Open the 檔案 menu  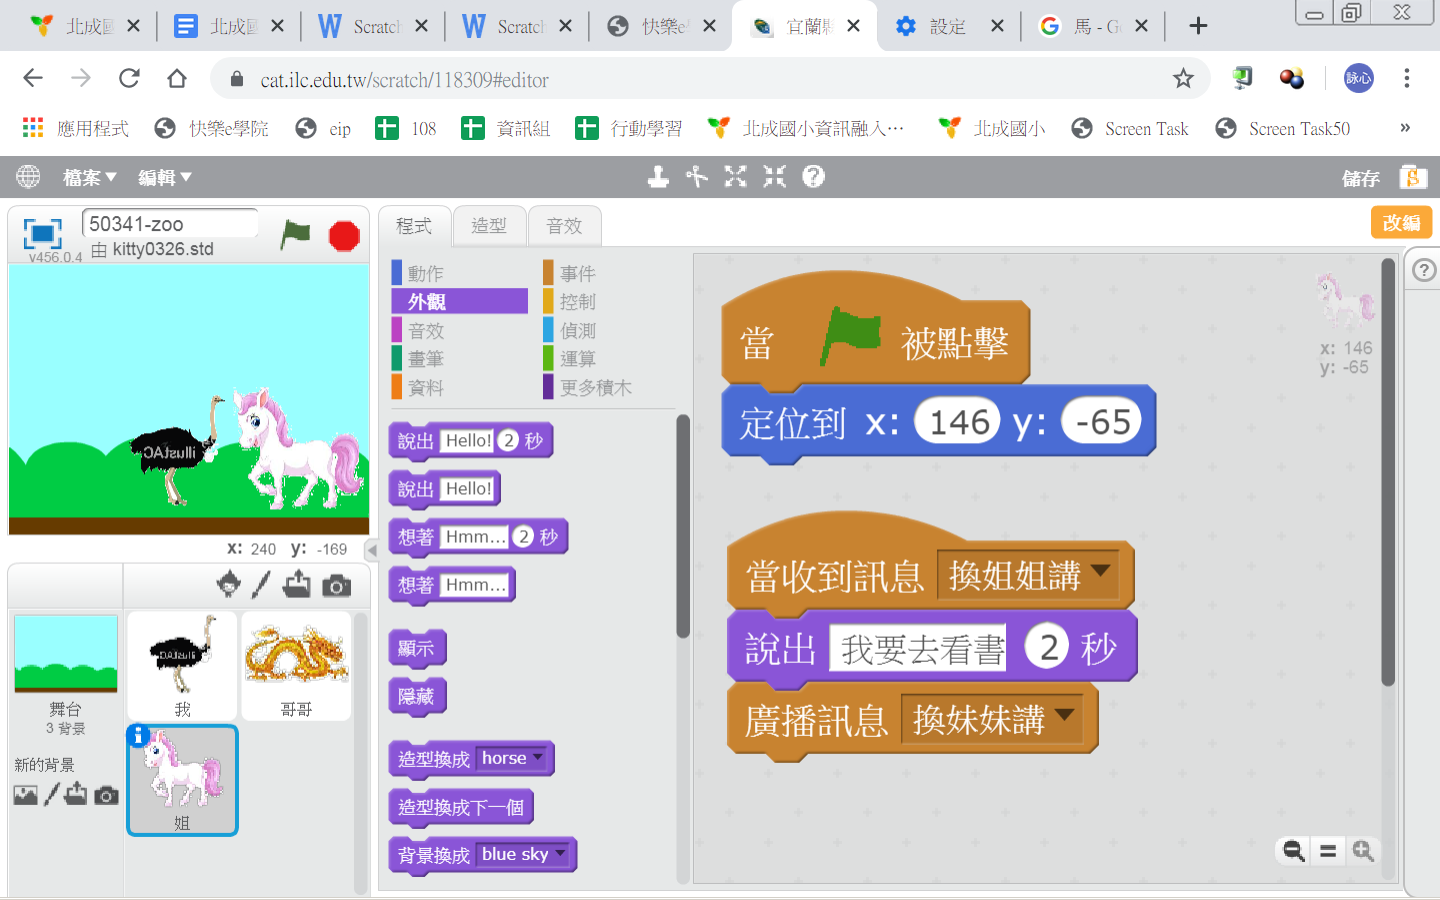pos(89,177)
